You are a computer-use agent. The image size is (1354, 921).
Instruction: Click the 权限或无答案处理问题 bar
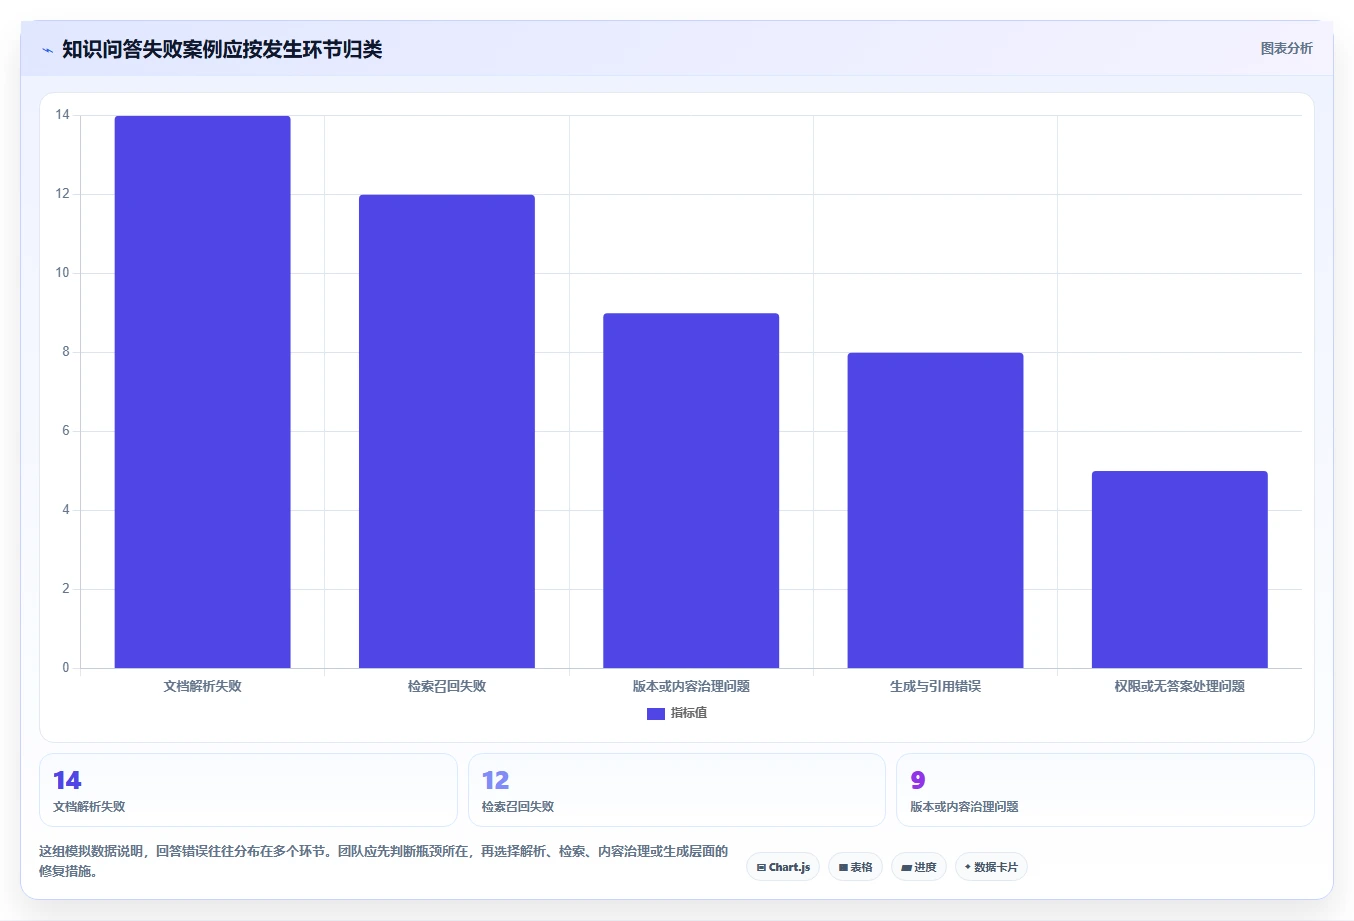(x=1180, y=569)
